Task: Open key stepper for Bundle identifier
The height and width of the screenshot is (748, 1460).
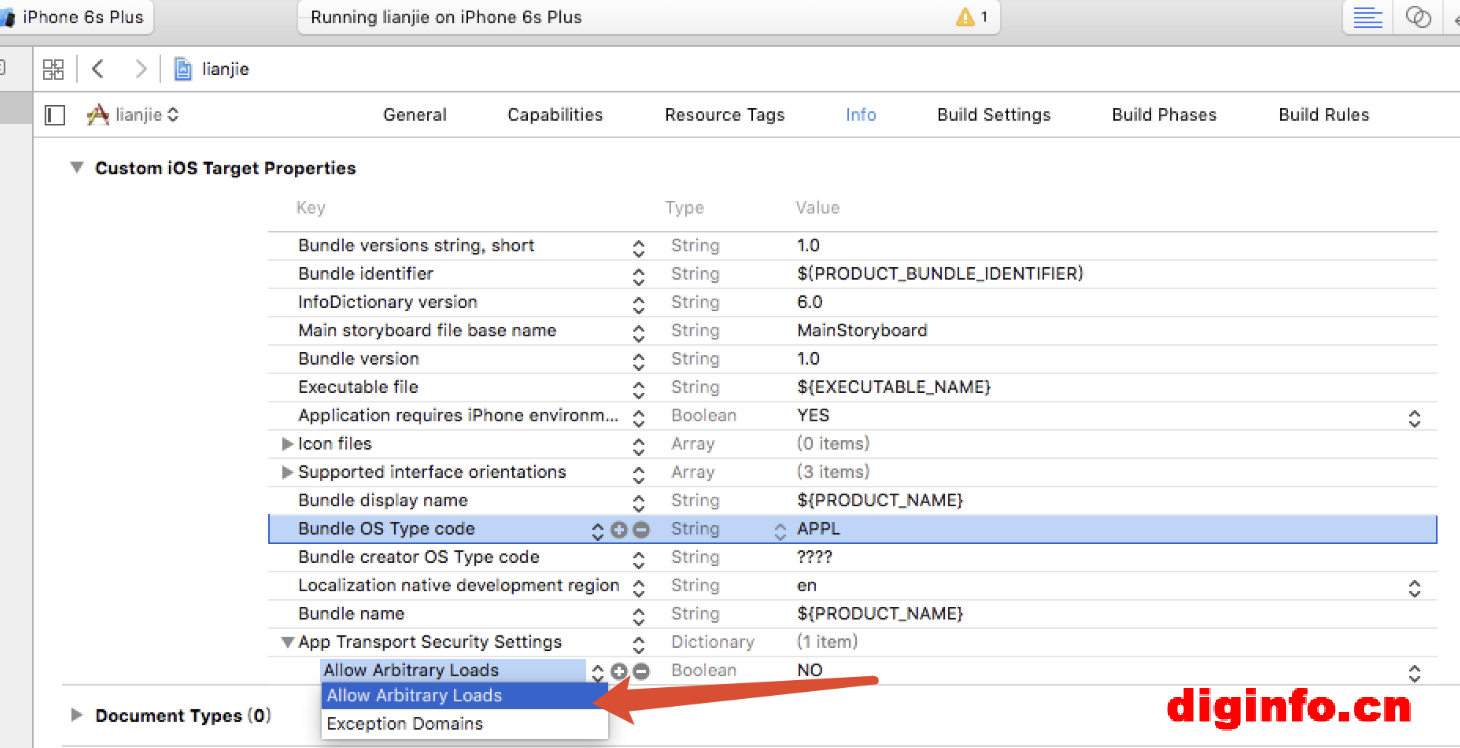Action: (638, 276)
